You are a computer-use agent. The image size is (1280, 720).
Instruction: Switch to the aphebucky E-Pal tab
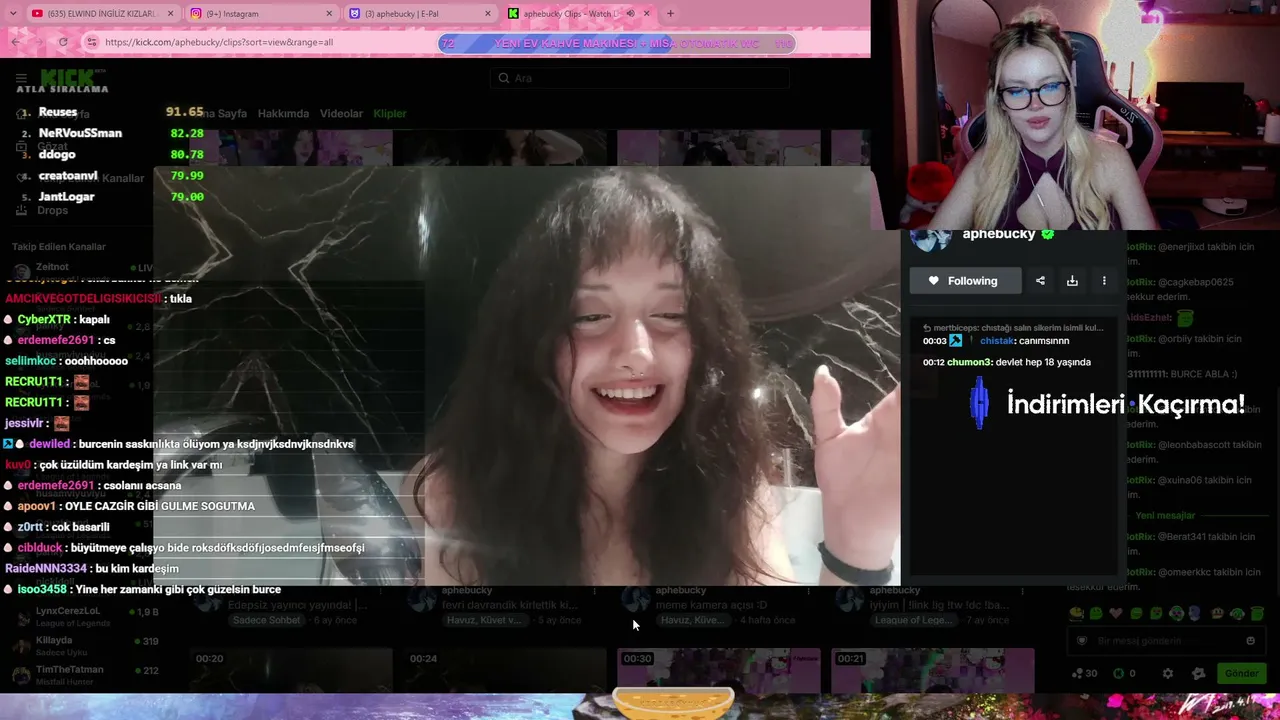421,14
